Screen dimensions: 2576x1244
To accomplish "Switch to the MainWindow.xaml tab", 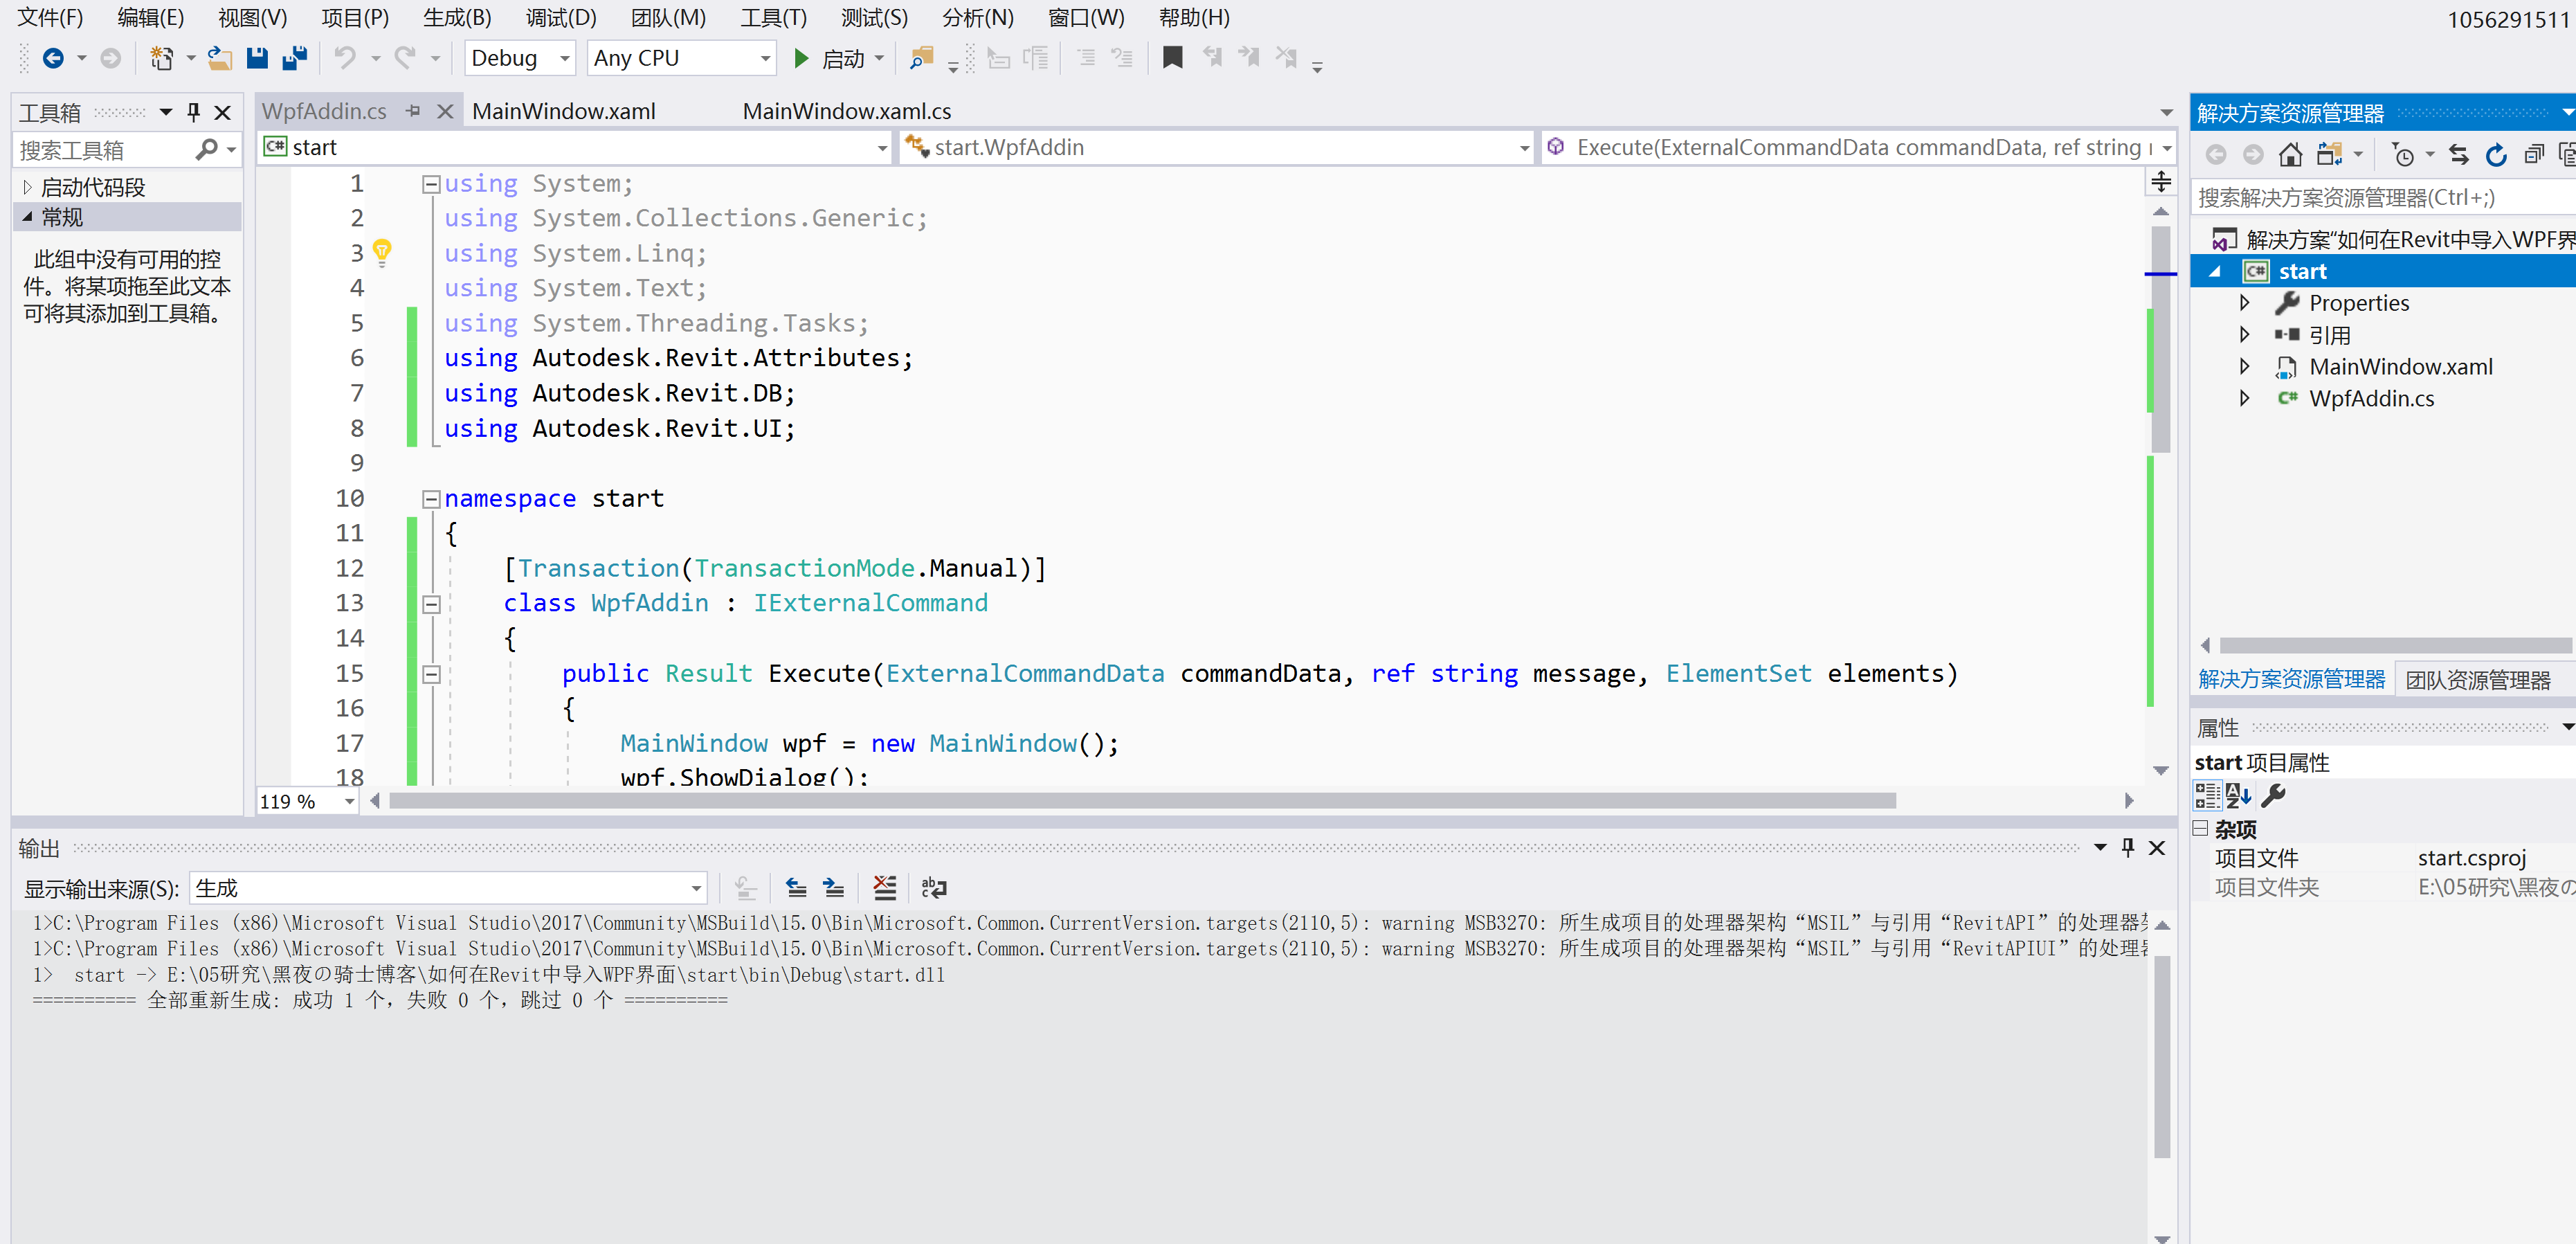I will pos(563,111).
